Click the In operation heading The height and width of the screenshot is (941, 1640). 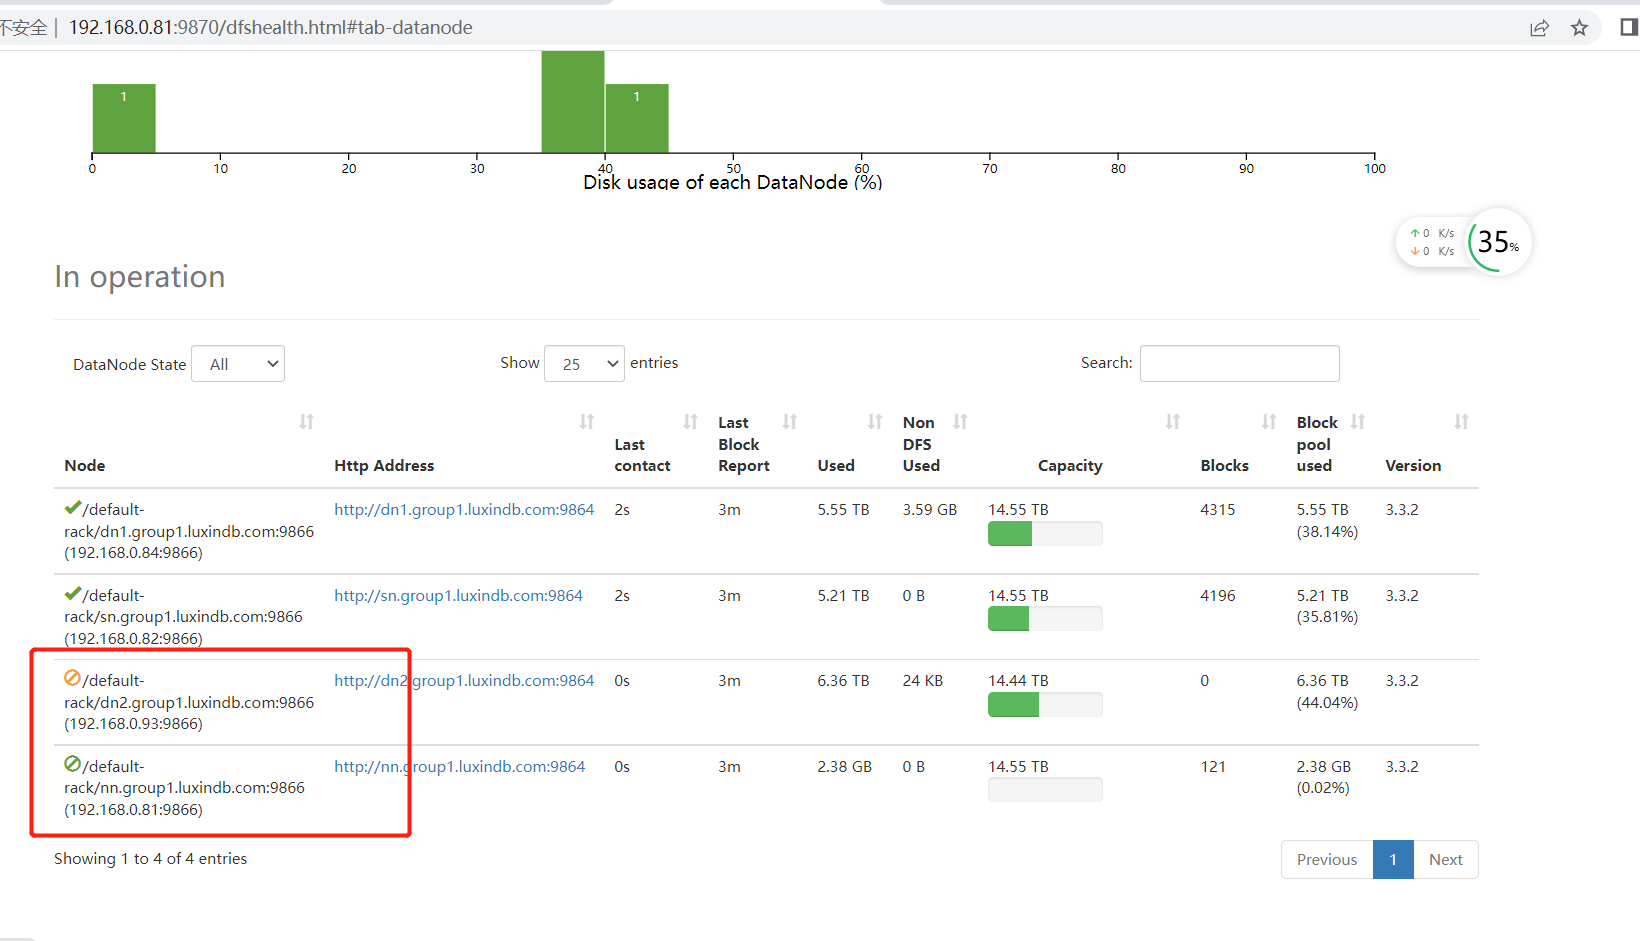click(x=140, y=277)
